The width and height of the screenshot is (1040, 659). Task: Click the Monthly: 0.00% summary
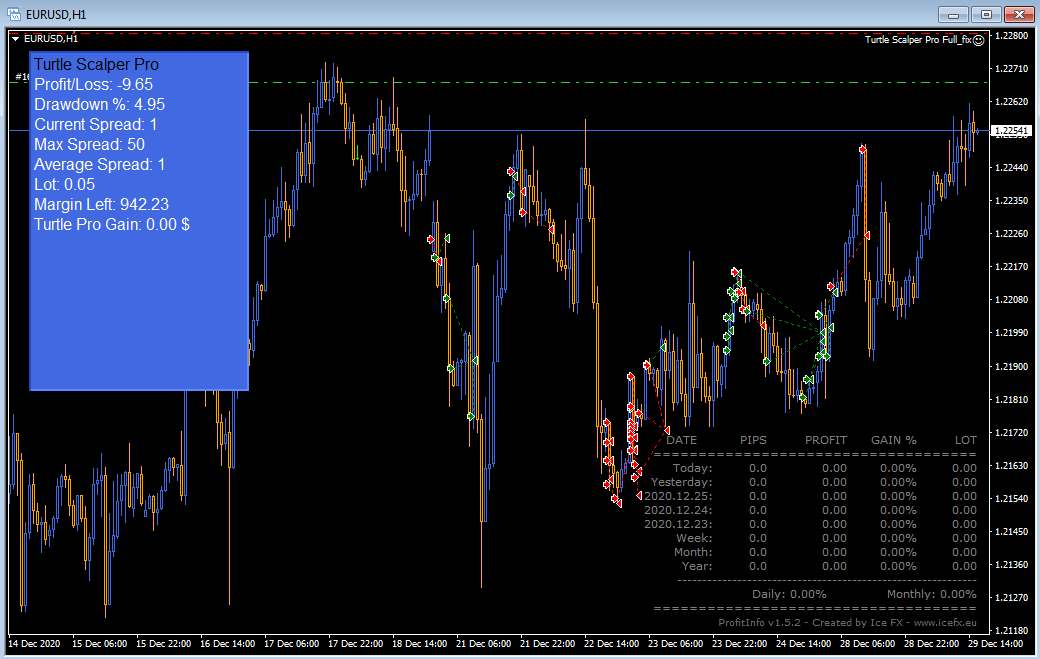coord(931,594)
